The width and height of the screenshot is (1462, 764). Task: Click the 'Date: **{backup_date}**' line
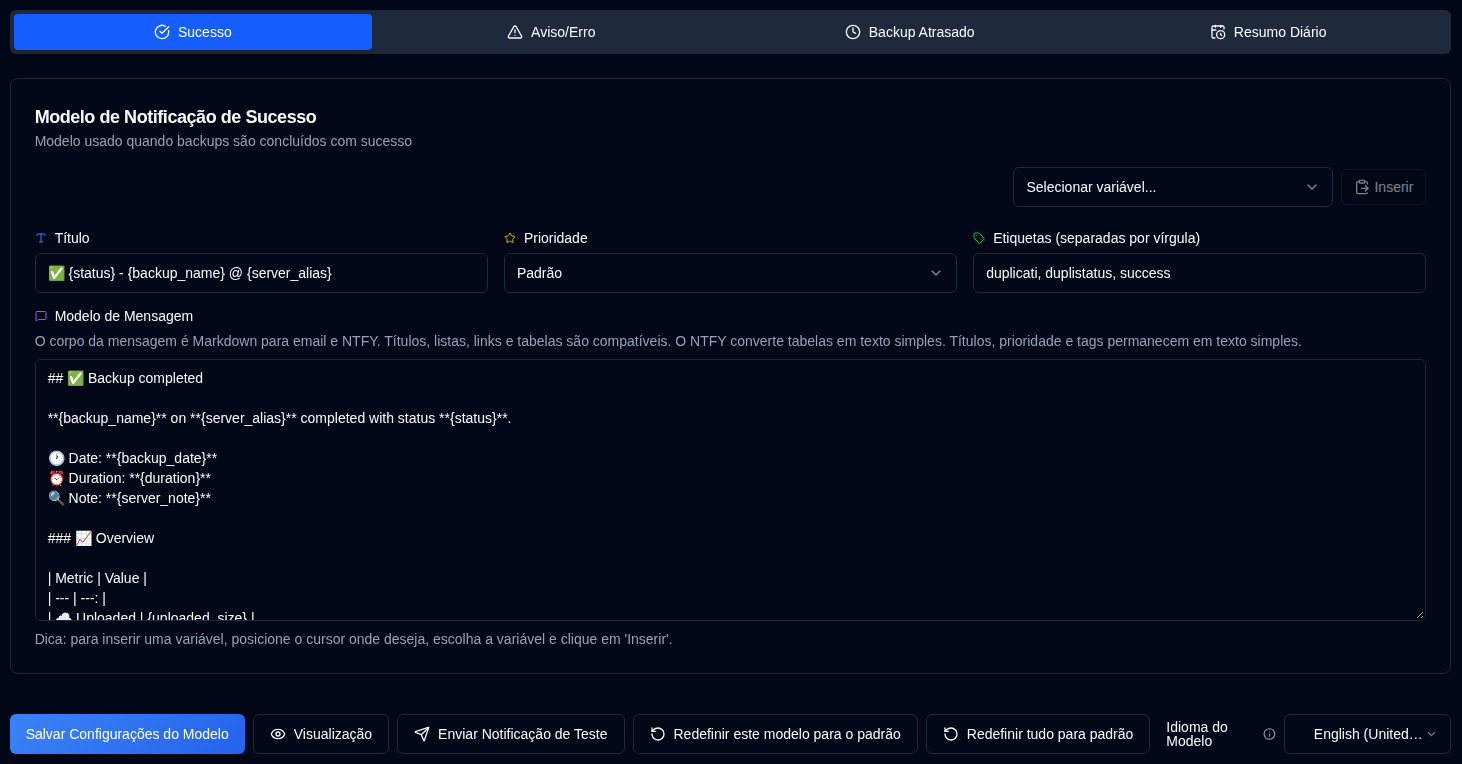pyautogui.click(x=132, y=458)
